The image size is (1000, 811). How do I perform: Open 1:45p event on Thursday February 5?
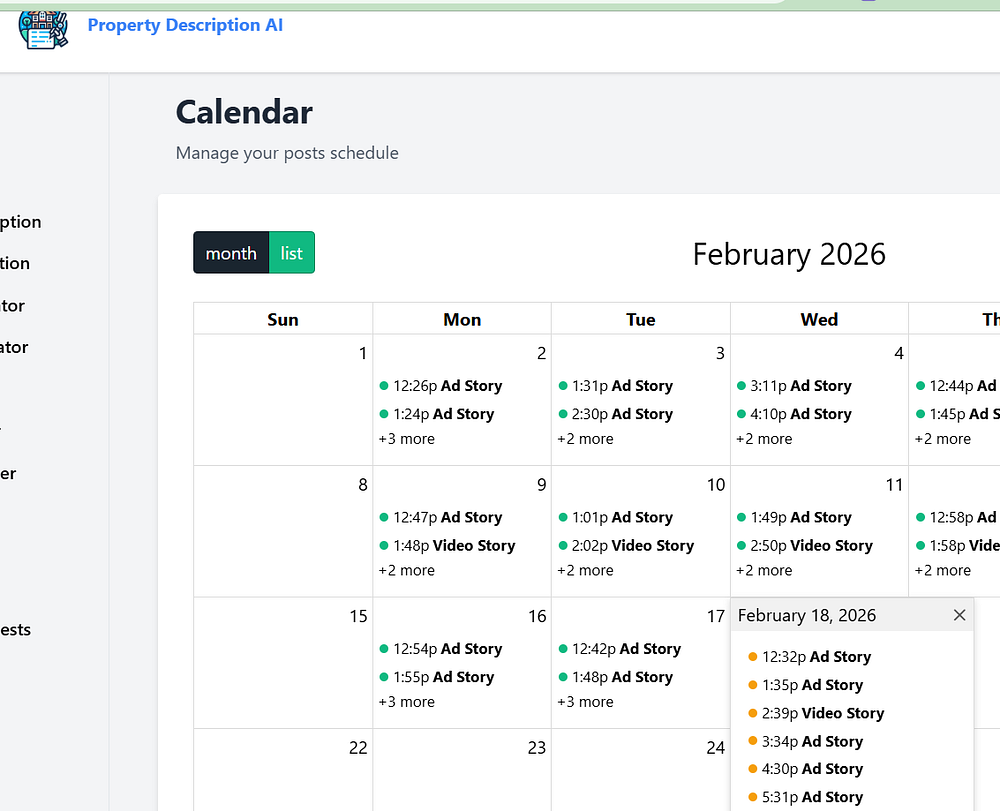[x=957, y=414]
